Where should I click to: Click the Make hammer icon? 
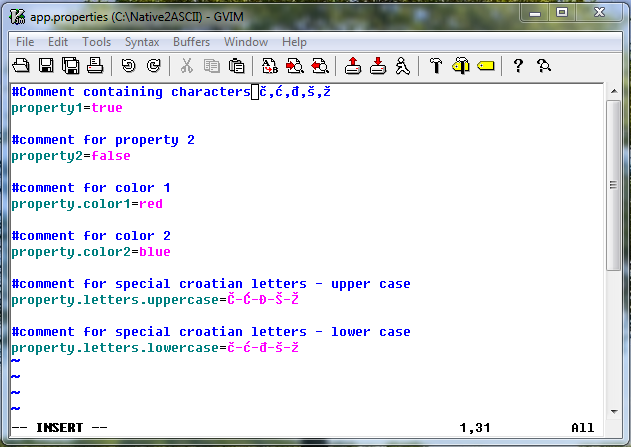436,66
